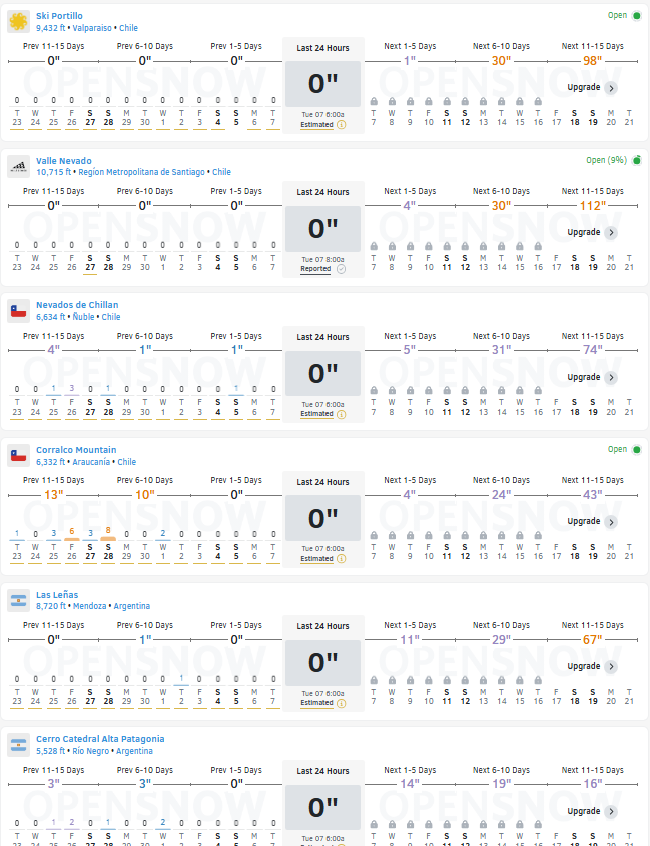Screen dimensions: 650x846
Task: Open the Ski Portillo resort link
Action: 59,16
